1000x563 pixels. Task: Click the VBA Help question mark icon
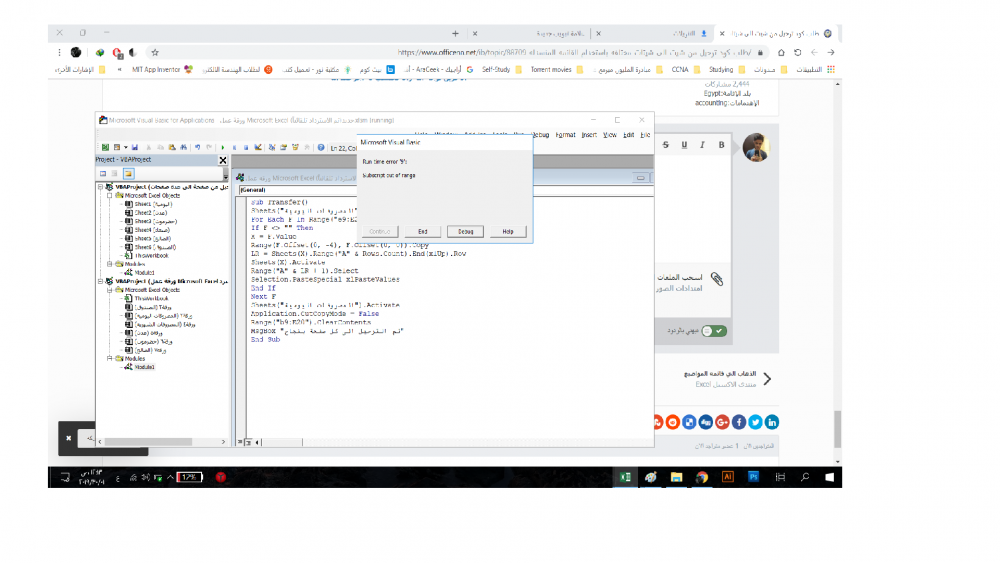point(321,147)
